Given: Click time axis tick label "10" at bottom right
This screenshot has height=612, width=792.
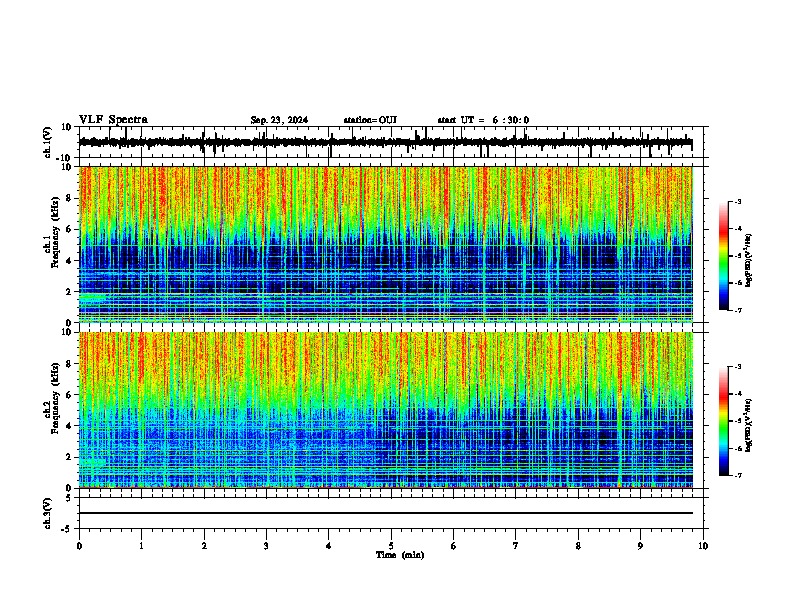Looking at the screenshot, I should click(x=703, y=546).
